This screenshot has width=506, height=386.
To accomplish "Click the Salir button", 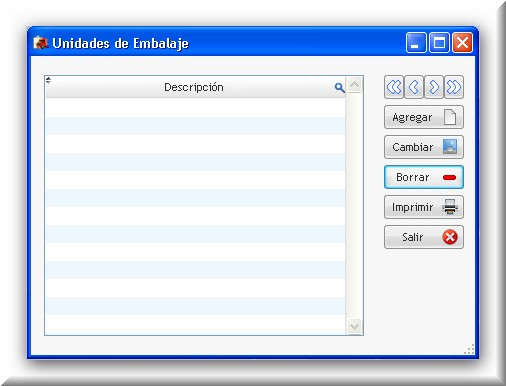I will point(424,237).
